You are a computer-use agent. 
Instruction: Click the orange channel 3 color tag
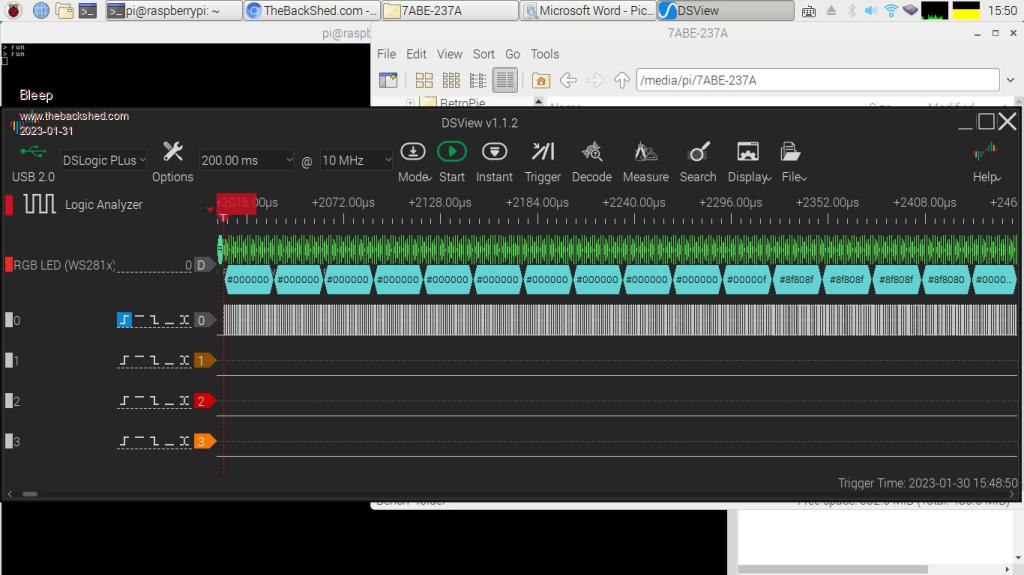[204, 441]
